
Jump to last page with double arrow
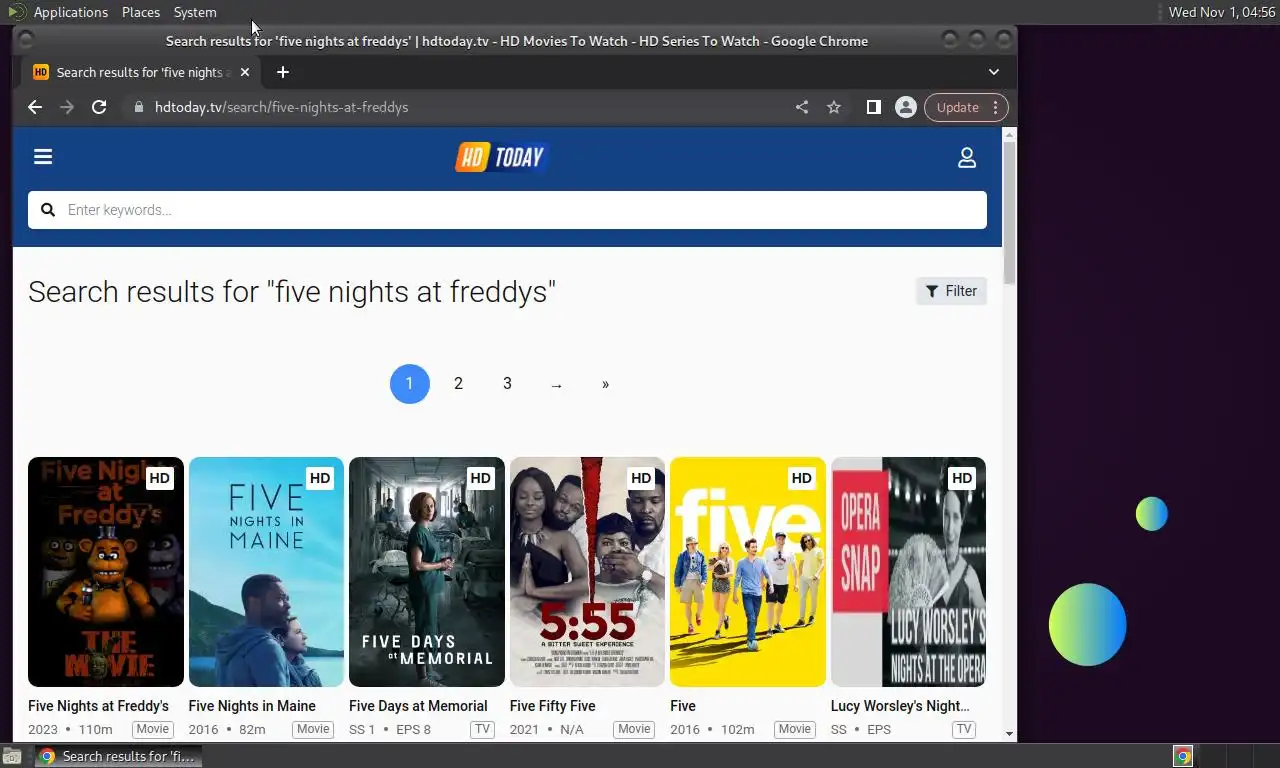tap(605, 384)
